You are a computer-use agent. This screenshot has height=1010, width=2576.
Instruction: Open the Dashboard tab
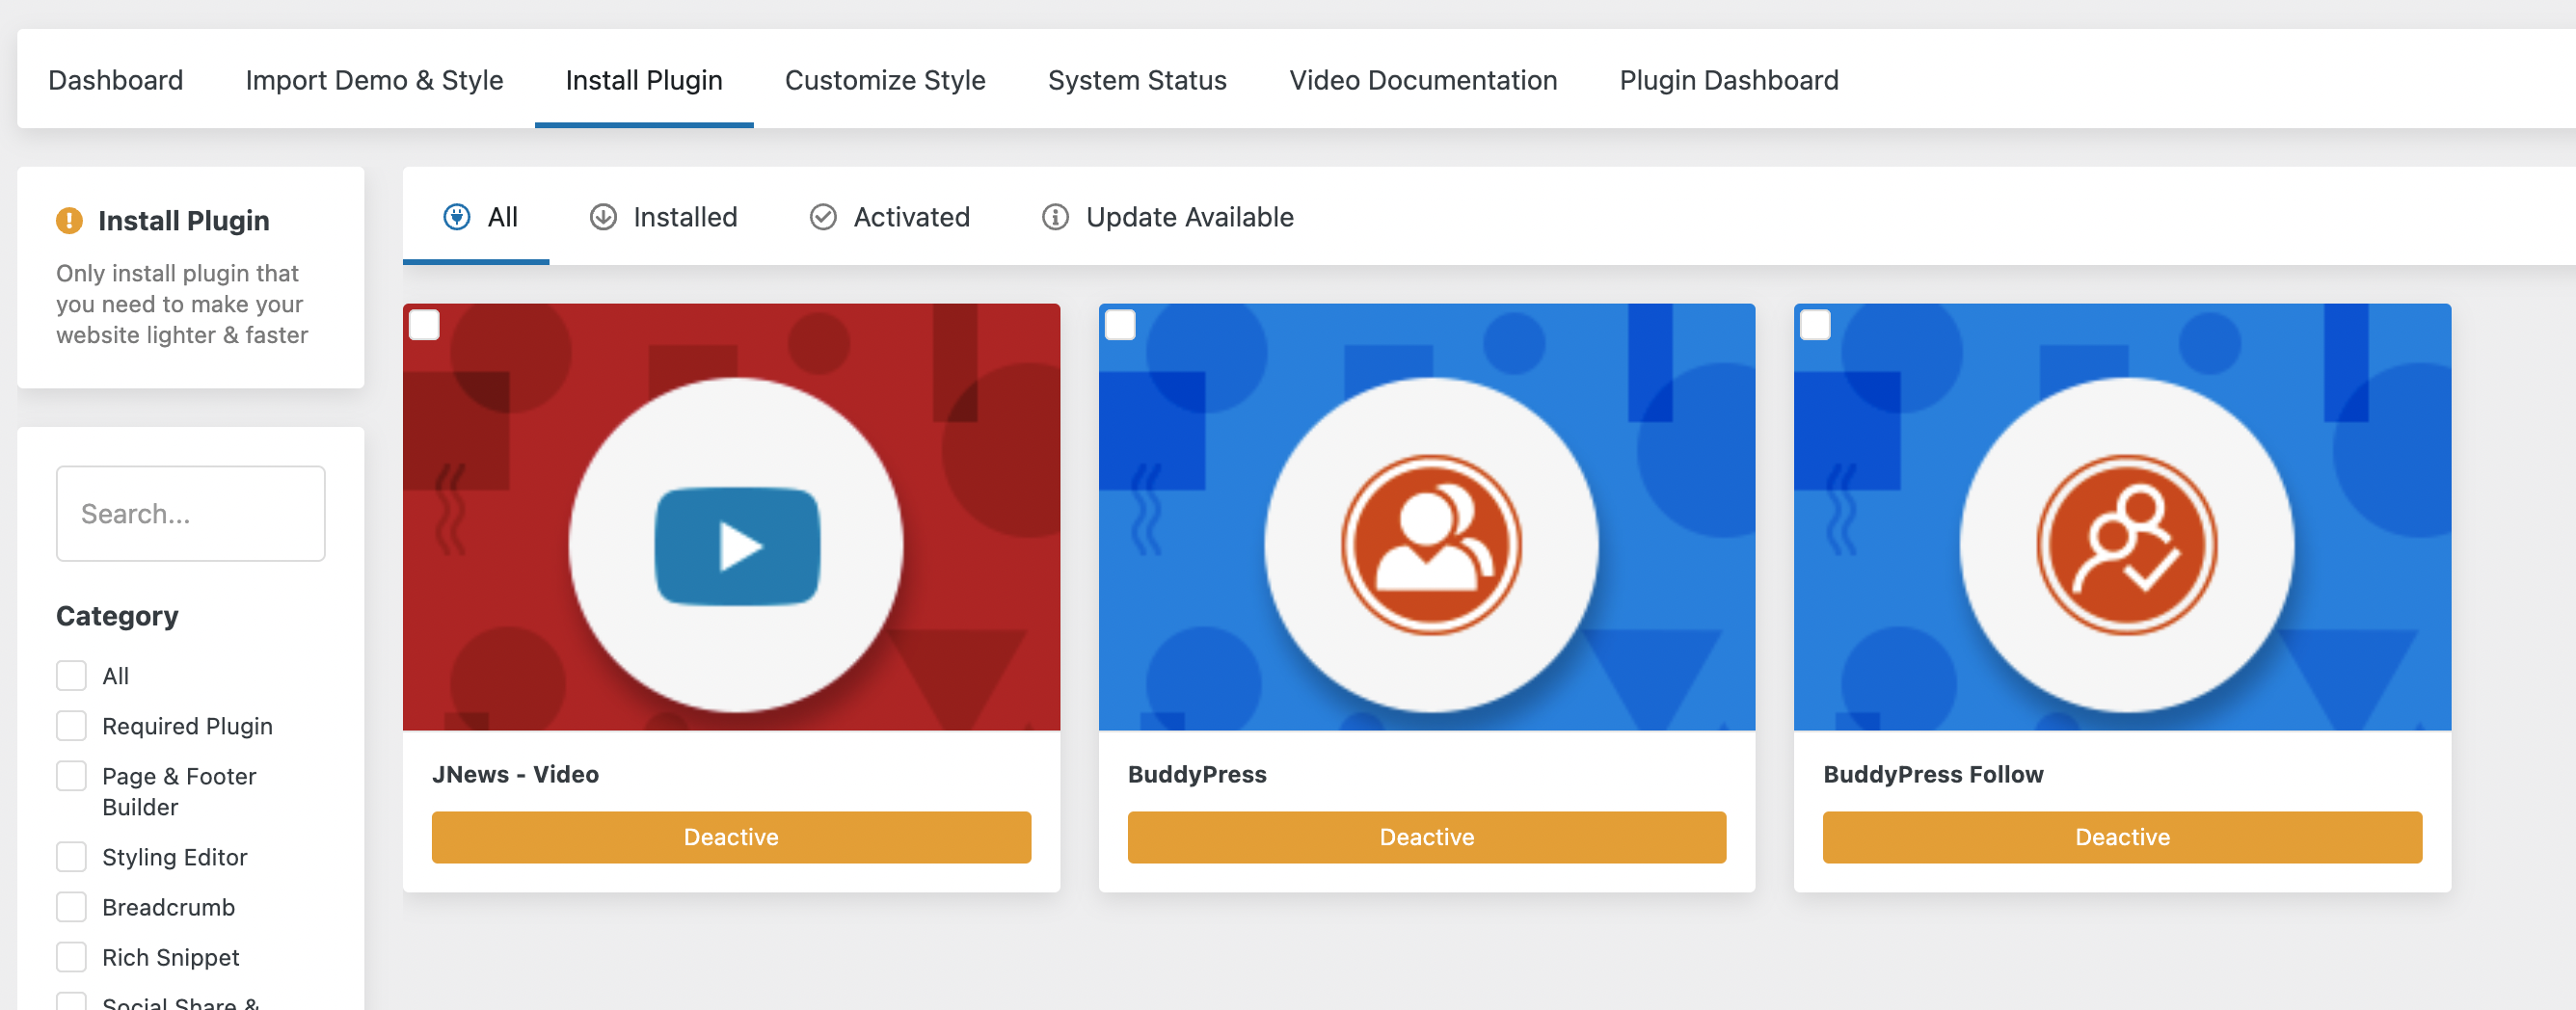click(116, 80)
